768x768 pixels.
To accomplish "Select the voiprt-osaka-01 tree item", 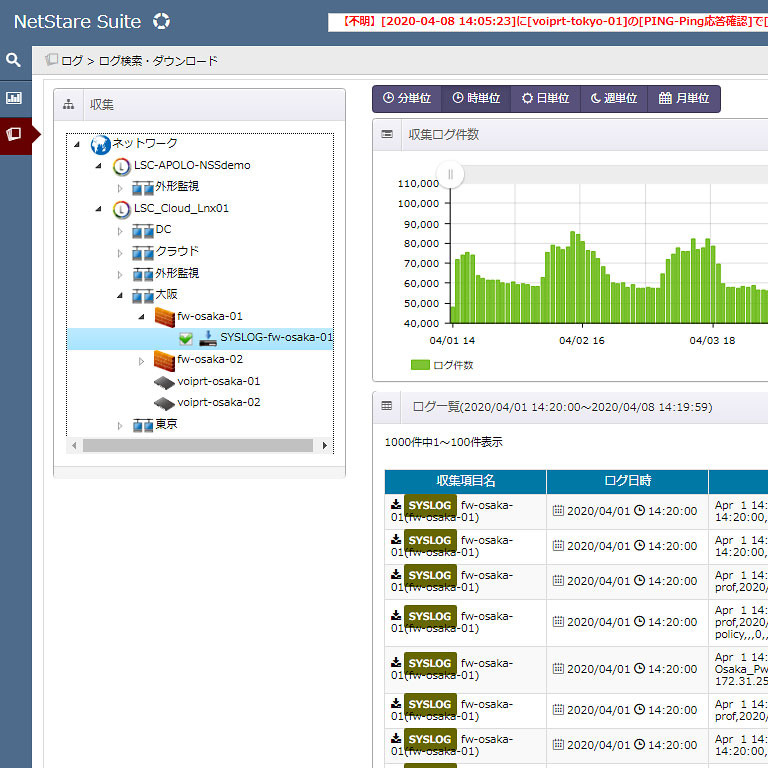I will [x=218, y=382].
